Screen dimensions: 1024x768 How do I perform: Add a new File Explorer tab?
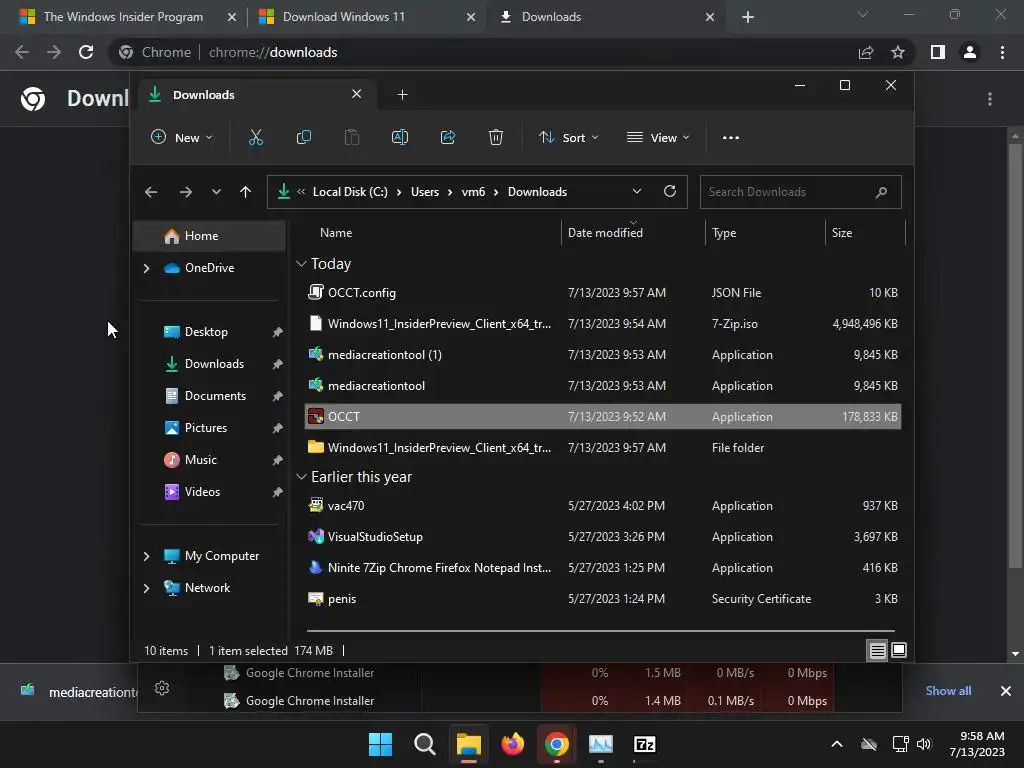coord(402,95)
